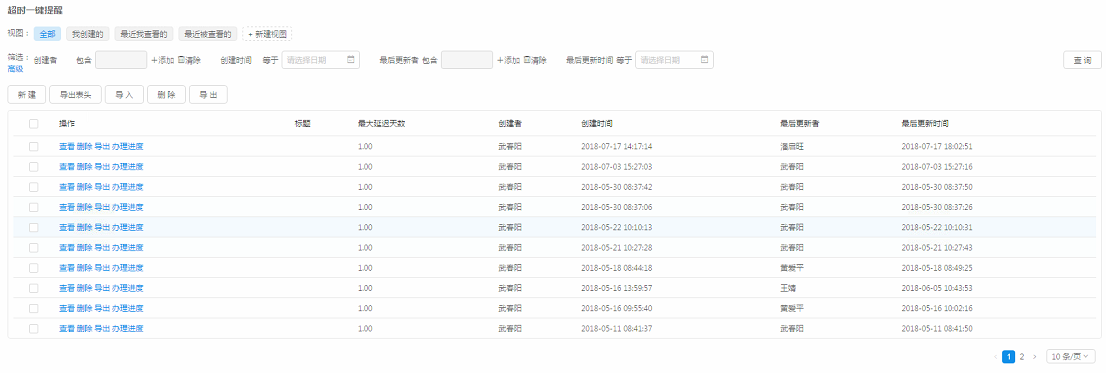Screen dimensions: 1106x373
Task: Click the + 新建视图 button
Action: 267,34
